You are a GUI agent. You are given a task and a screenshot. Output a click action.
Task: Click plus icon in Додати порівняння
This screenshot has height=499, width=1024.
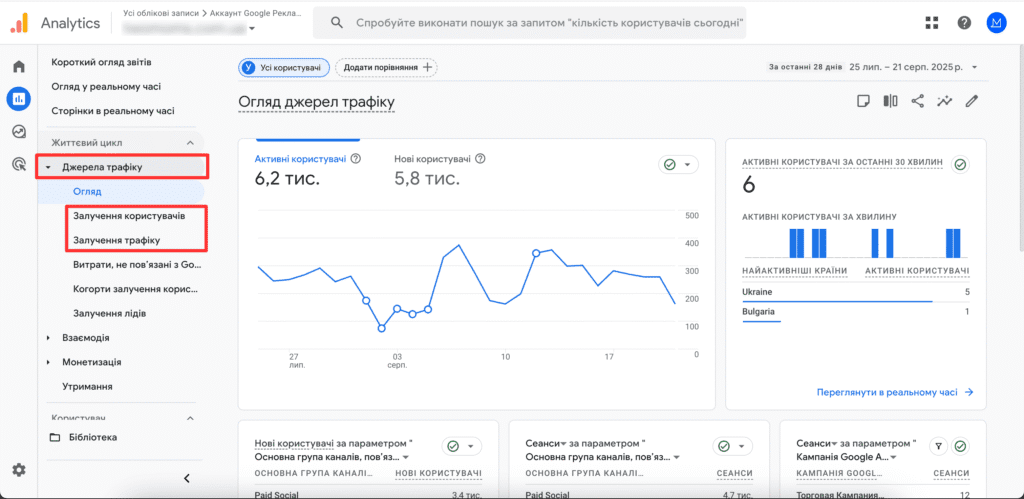point(428,67)
